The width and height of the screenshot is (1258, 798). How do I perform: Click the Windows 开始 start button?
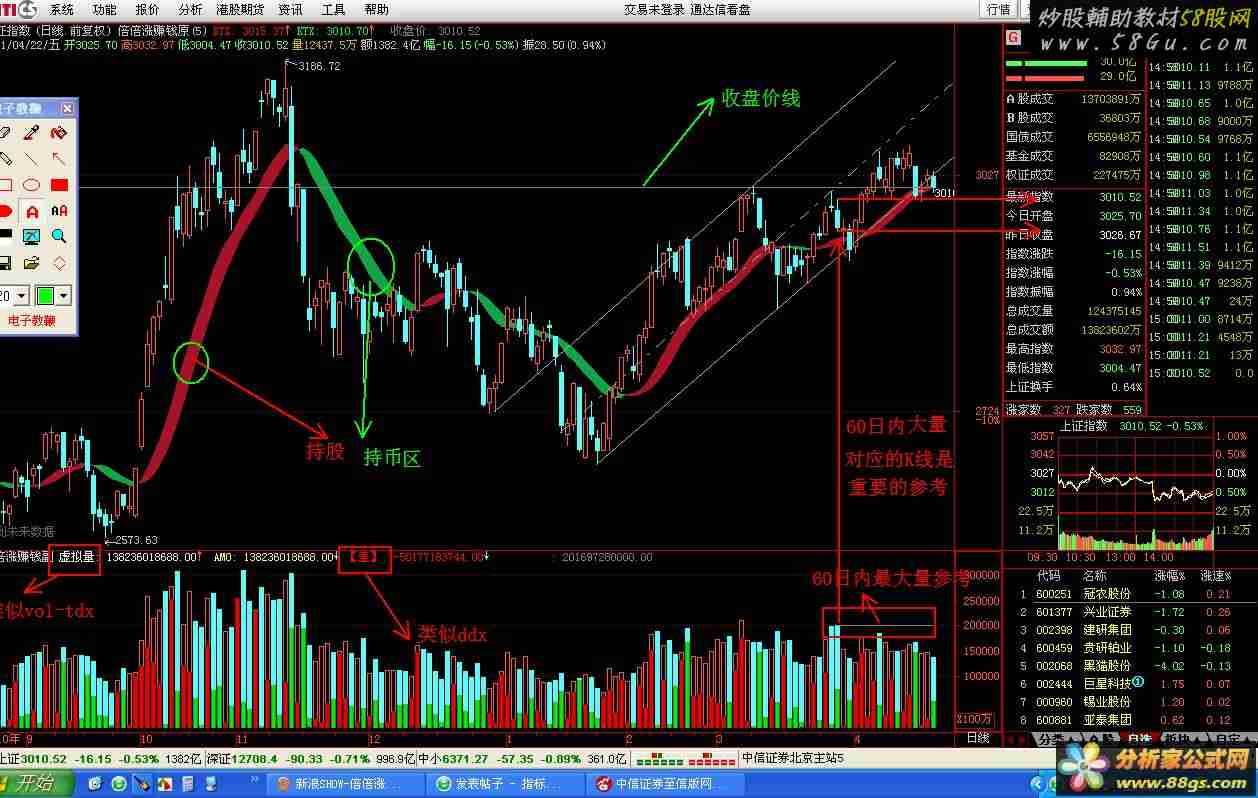(35, 783)
